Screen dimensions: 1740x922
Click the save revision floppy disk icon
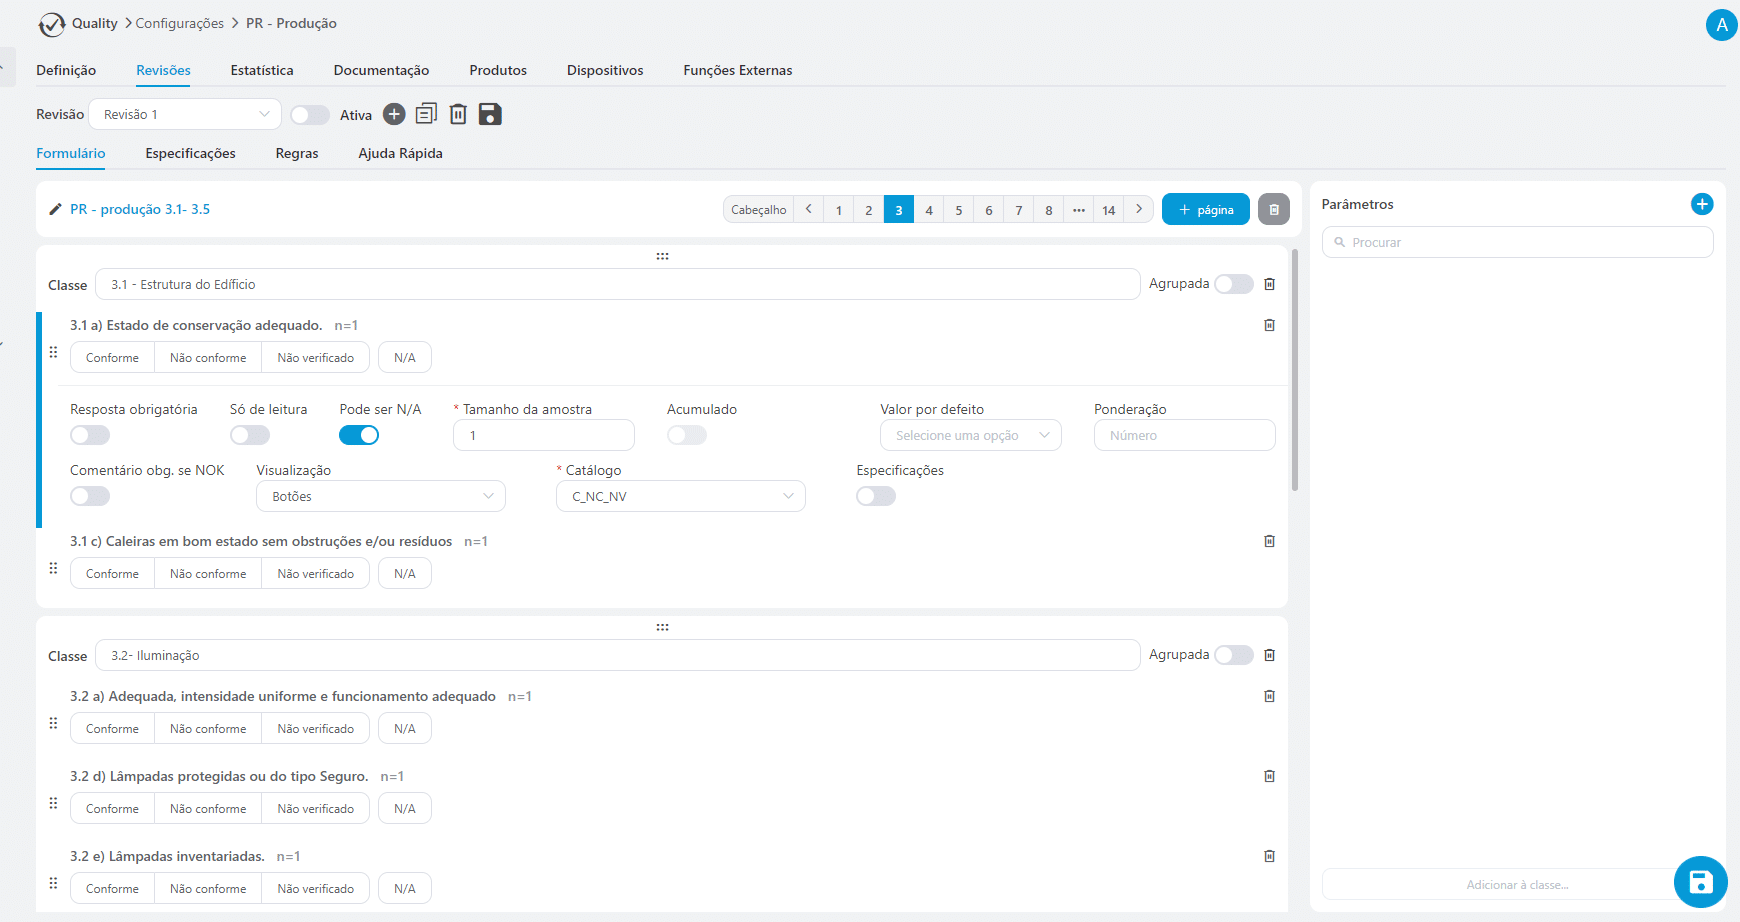point(490,114)
